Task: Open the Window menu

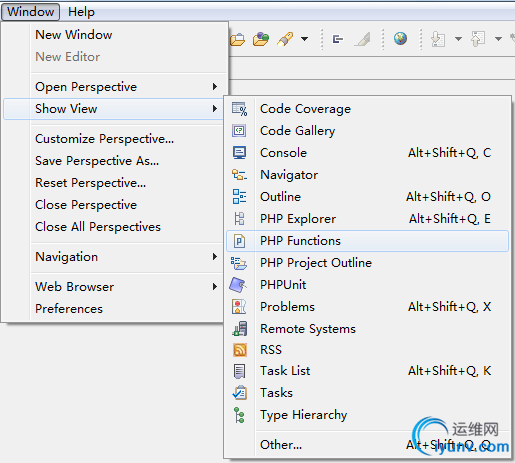Action: (x=30, y=12)
